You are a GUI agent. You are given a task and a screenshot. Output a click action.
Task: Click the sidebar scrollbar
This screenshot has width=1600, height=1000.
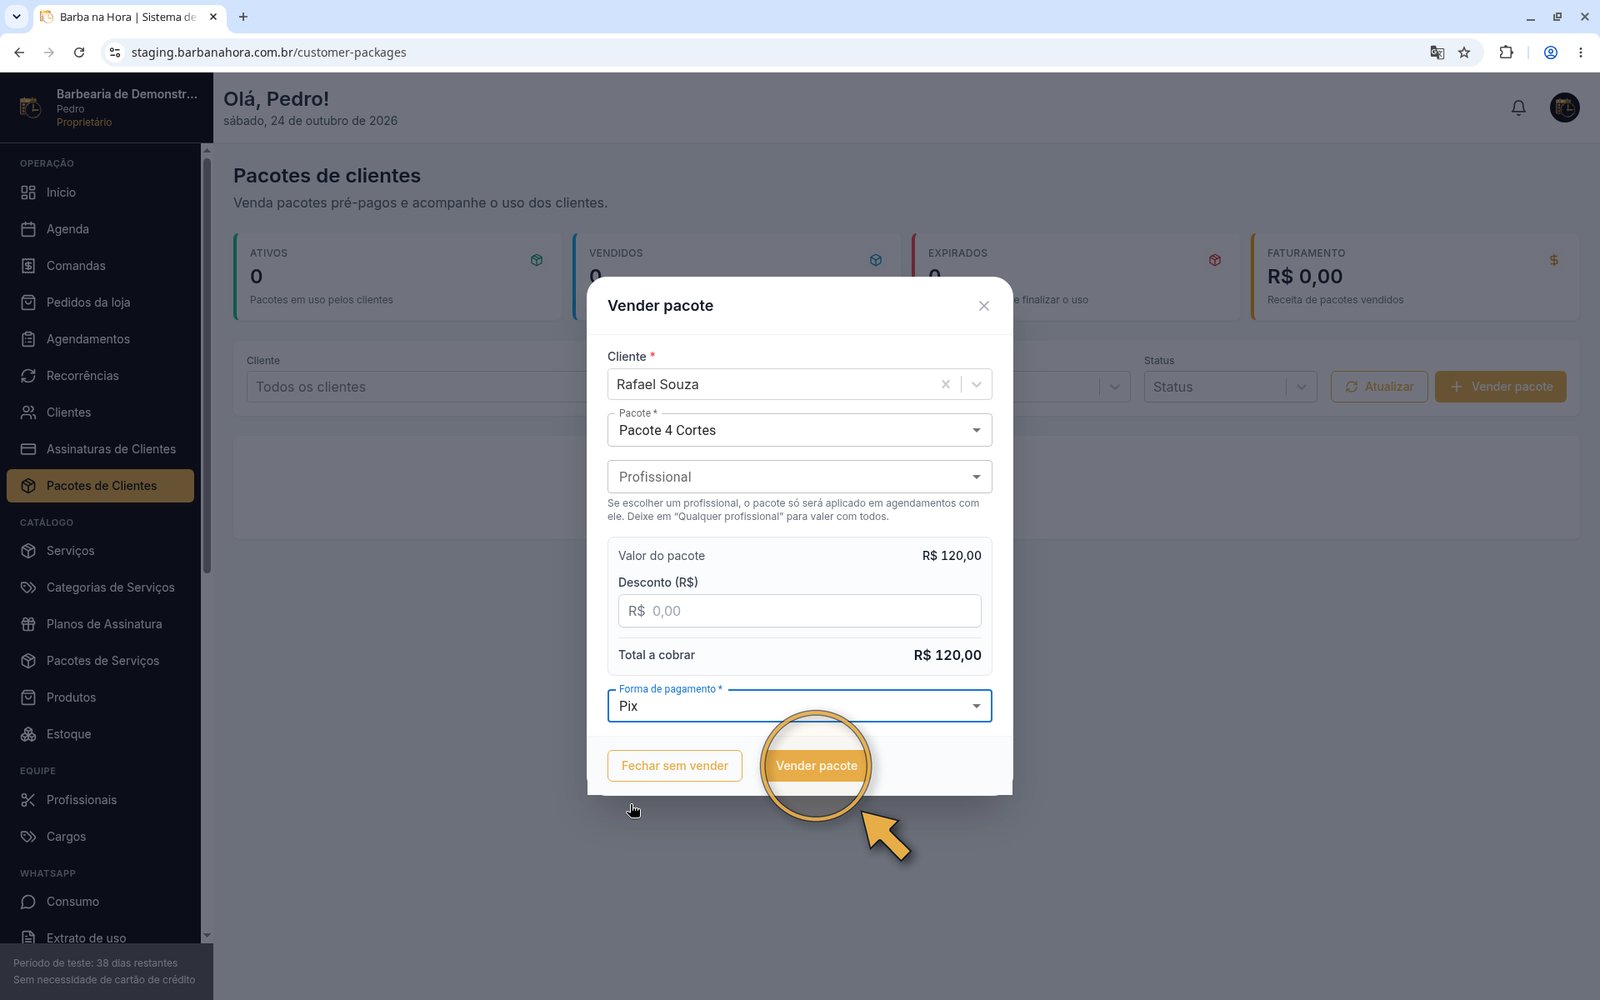[207, 365]
